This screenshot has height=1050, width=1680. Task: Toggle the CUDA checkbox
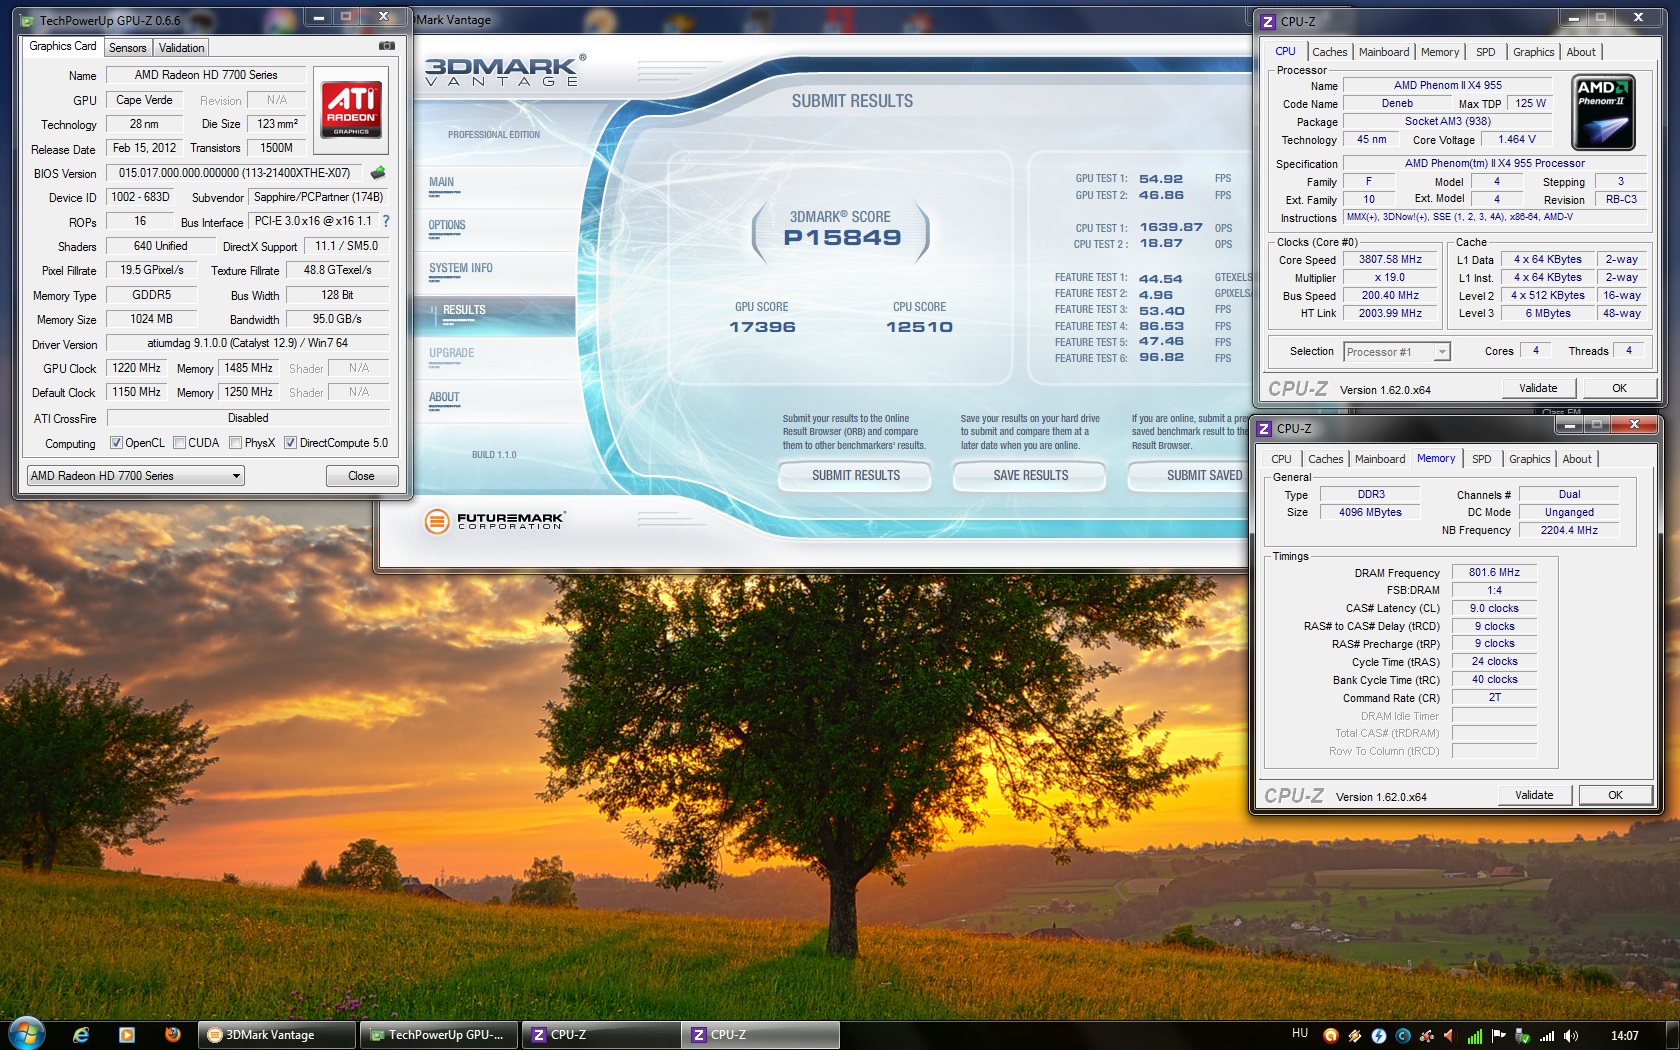click(x=179, y=443)
